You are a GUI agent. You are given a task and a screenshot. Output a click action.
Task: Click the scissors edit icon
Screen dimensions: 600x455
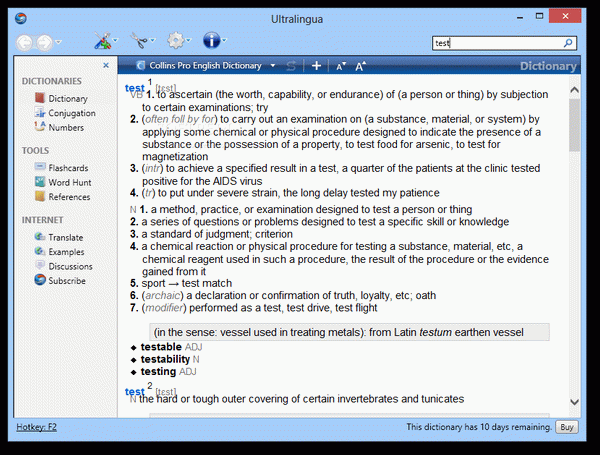[x=139, y=41]
